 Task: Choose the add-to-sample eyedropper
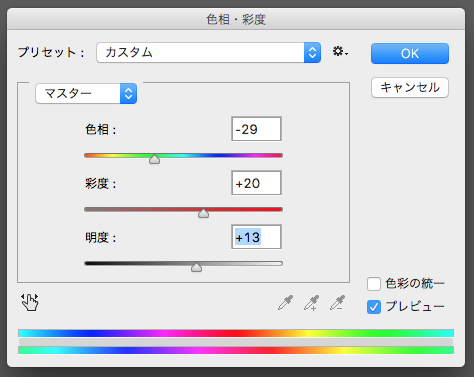311,303
